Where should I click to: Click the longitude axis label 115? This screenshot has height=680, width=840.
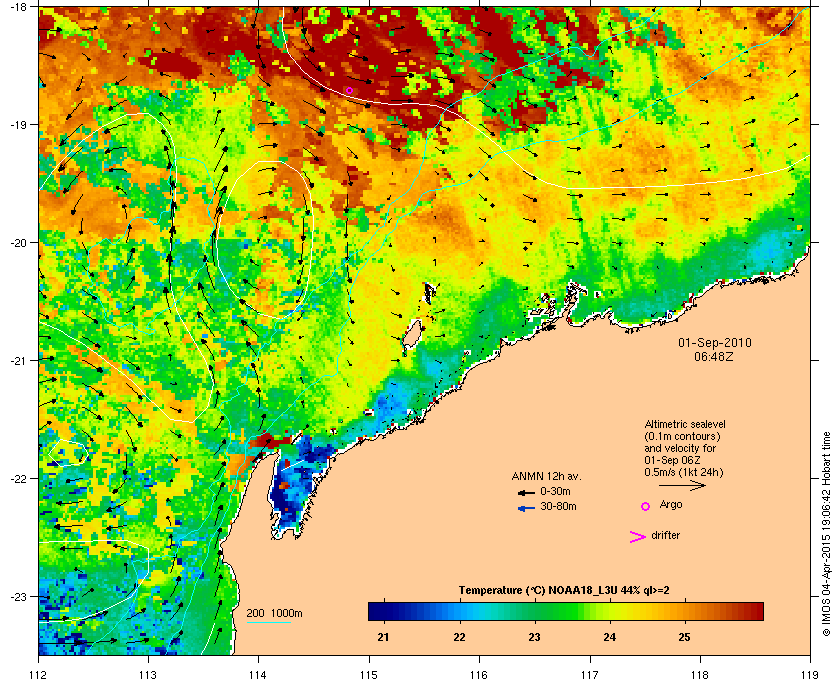369,675
